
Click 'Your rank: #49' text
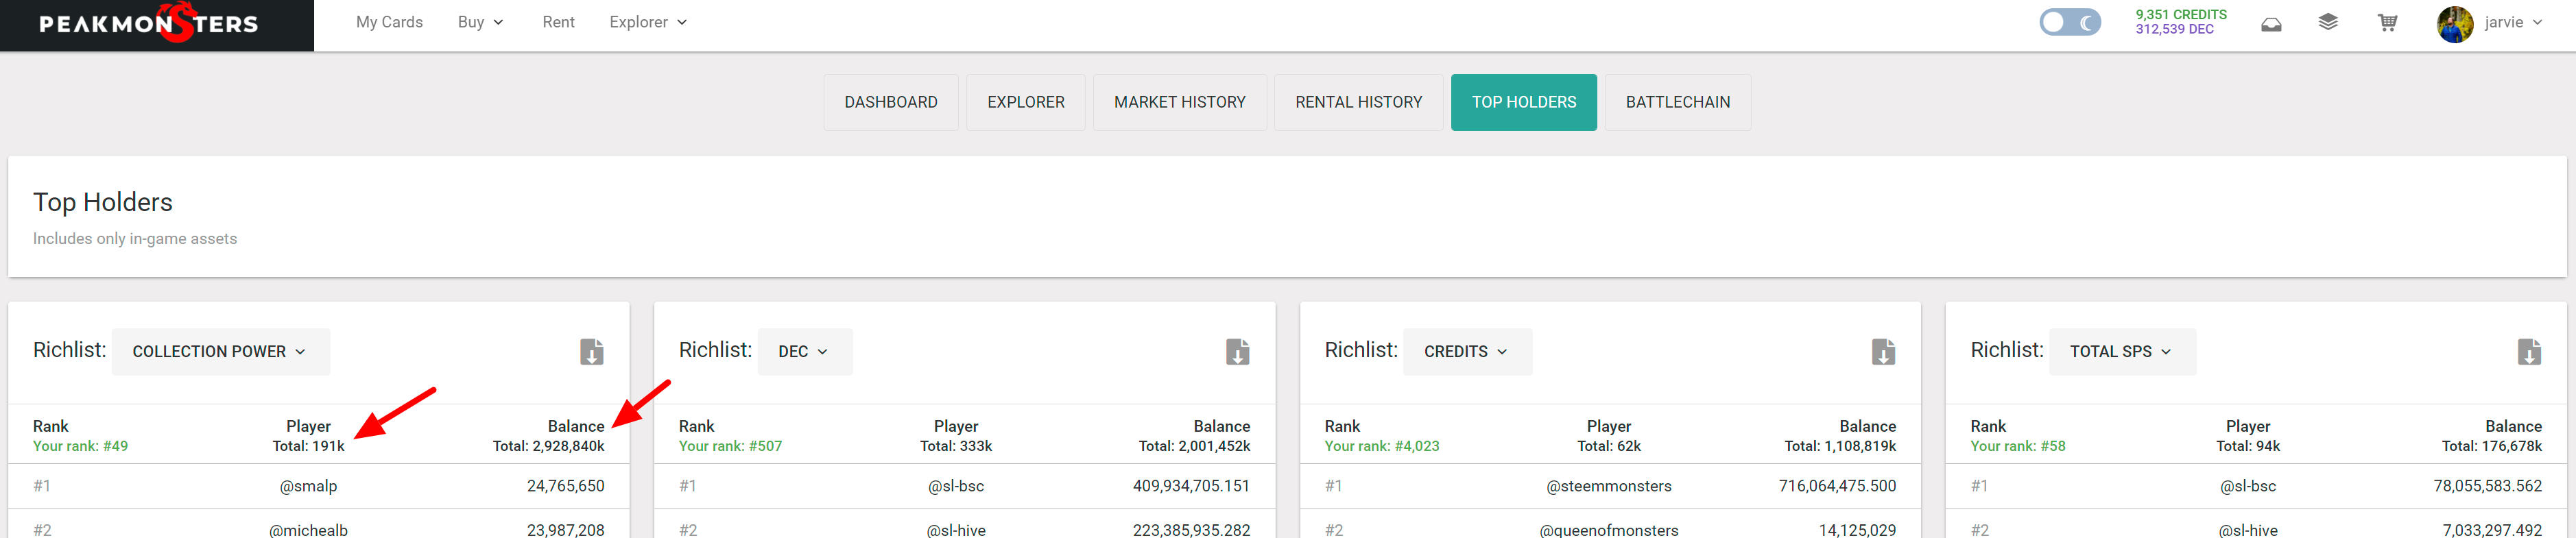(x=80, y=446)
